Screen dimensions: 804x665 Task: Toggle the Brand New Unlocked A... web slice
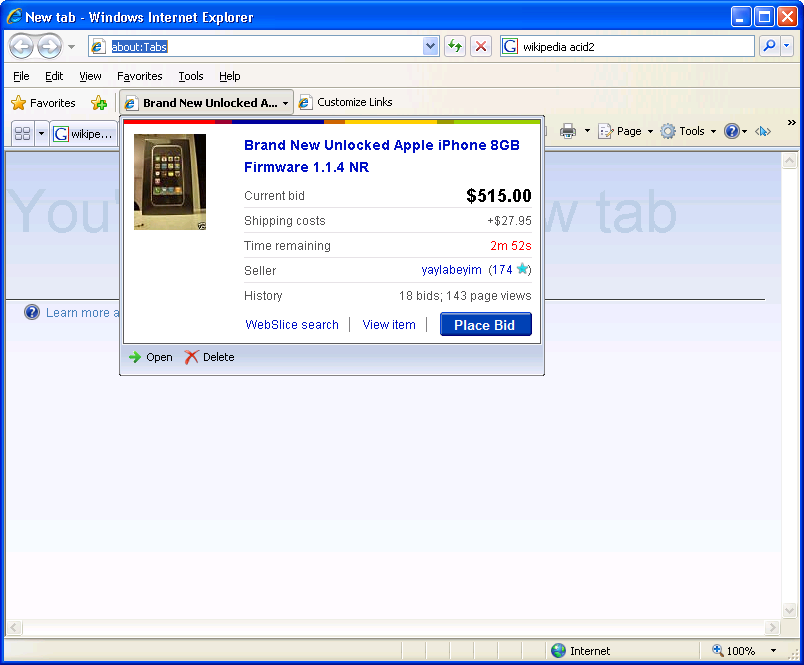207,103
